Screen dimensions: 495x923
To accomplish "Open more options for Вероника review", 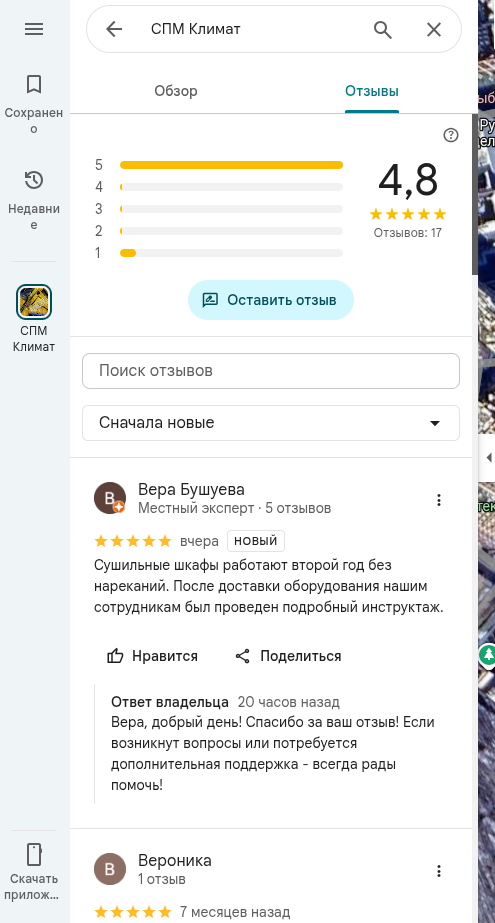I will pyautogui.click(x=438, y=871).
